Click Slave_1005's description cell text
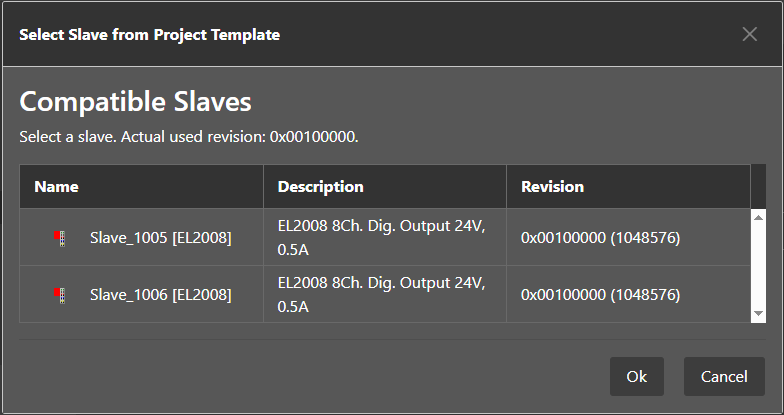 381,238
